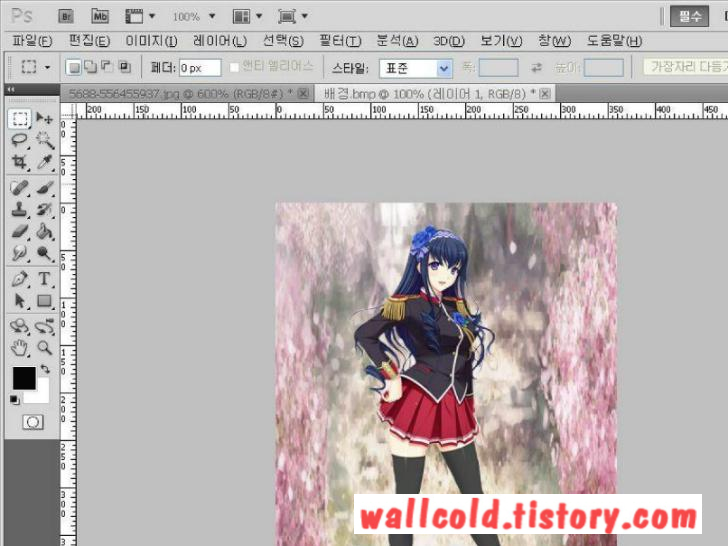The image size is (728, 546).
Task: Select the Rectangular Marquee tool
Action: [20, 118]
